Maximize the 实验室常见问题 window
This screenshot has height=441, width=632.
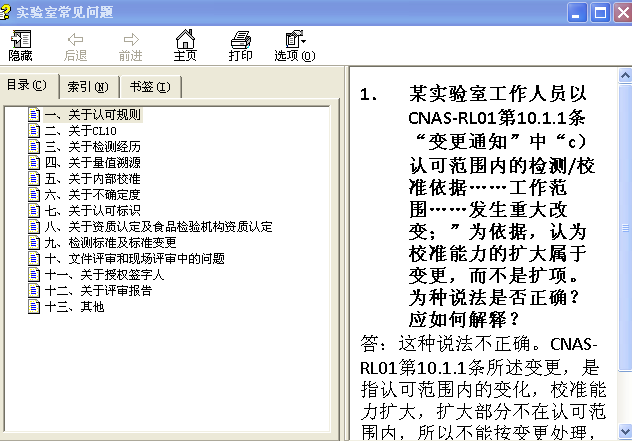[x=600, y=13]
